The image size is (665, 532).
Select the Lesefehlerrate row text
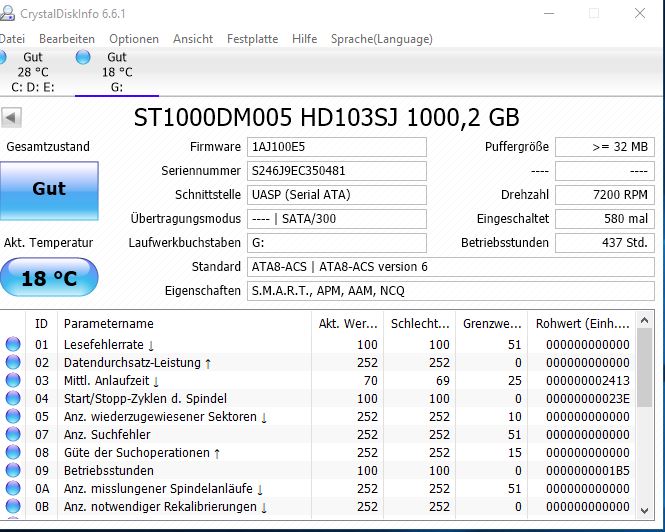coord(103,344)
